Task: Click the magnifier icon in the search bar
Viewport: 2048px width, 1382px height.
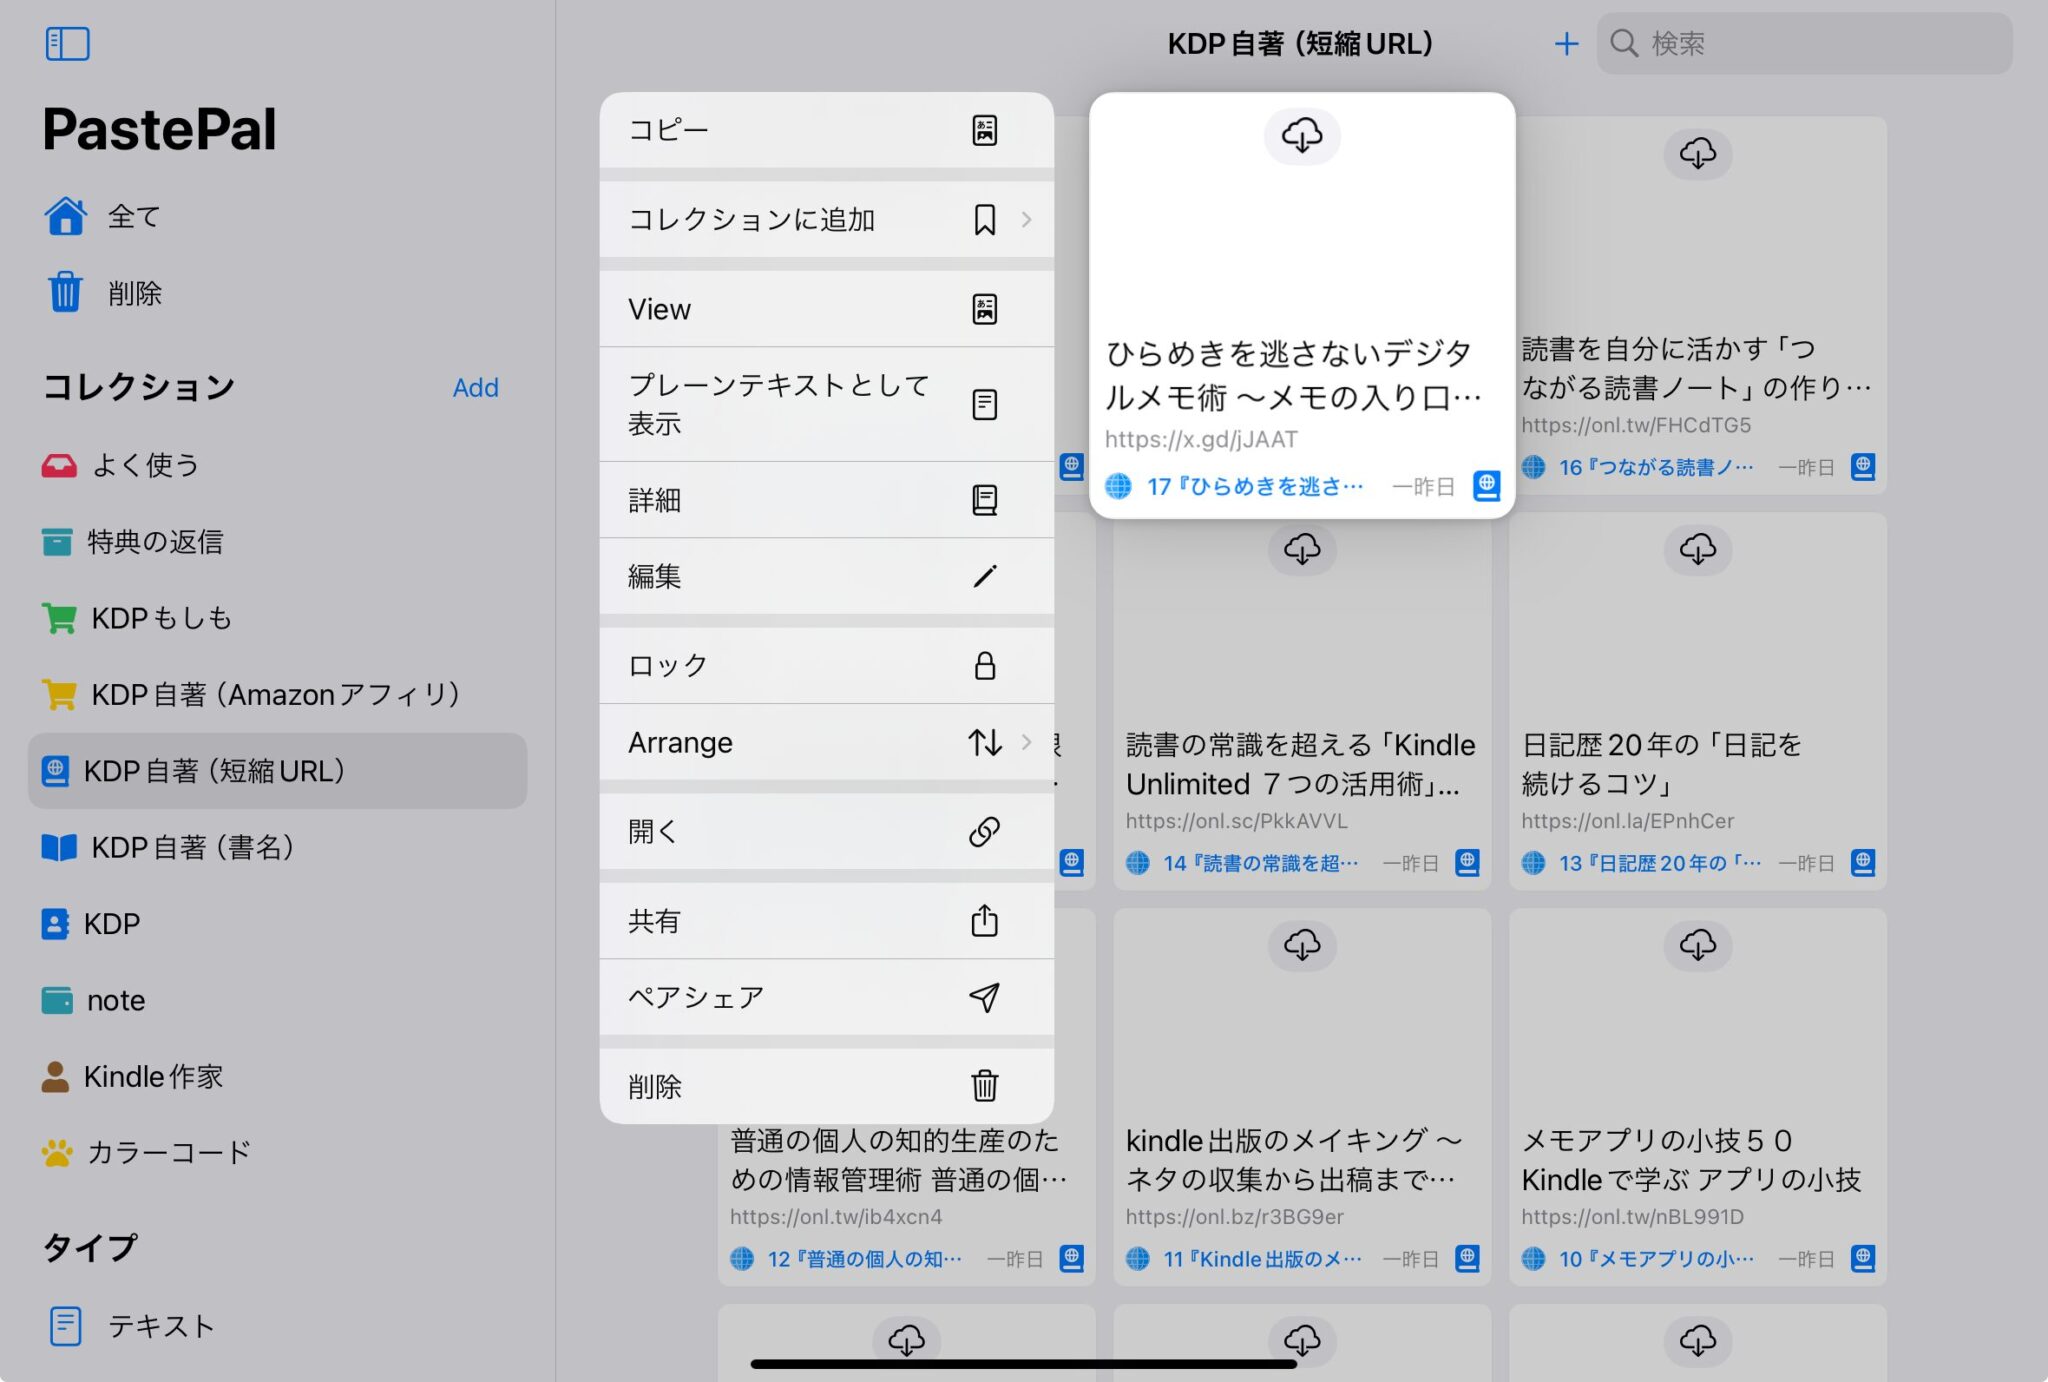Action: coord(1626,43)
